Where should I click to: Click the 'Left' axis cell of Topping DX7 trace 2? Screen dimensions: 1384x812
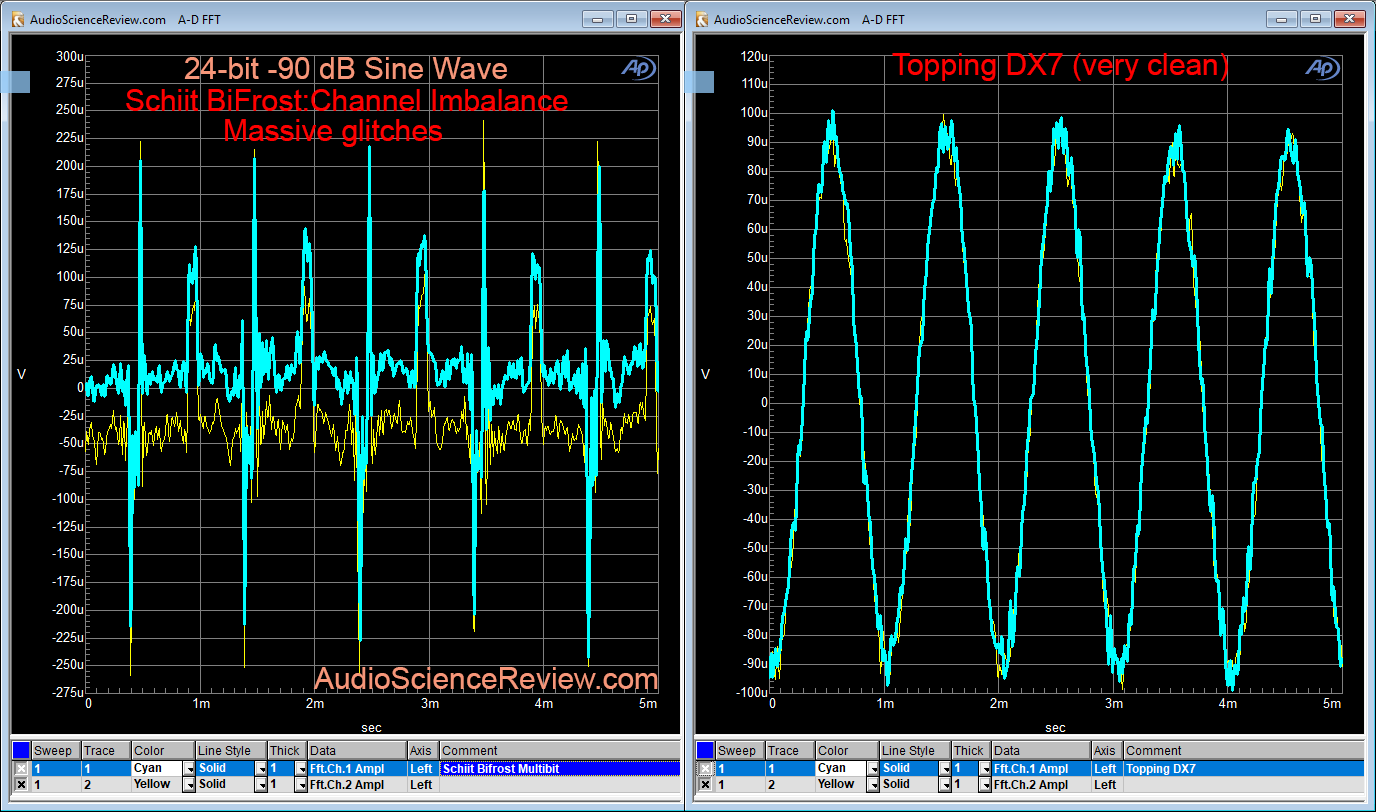pos(1106,784)
